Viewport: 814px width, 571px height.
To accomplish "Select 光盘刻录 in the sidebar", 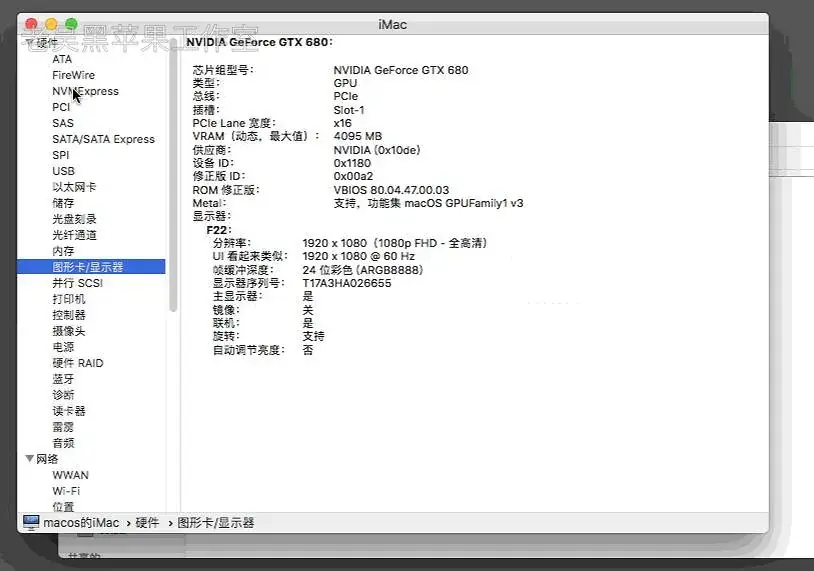I will point(74,219).
